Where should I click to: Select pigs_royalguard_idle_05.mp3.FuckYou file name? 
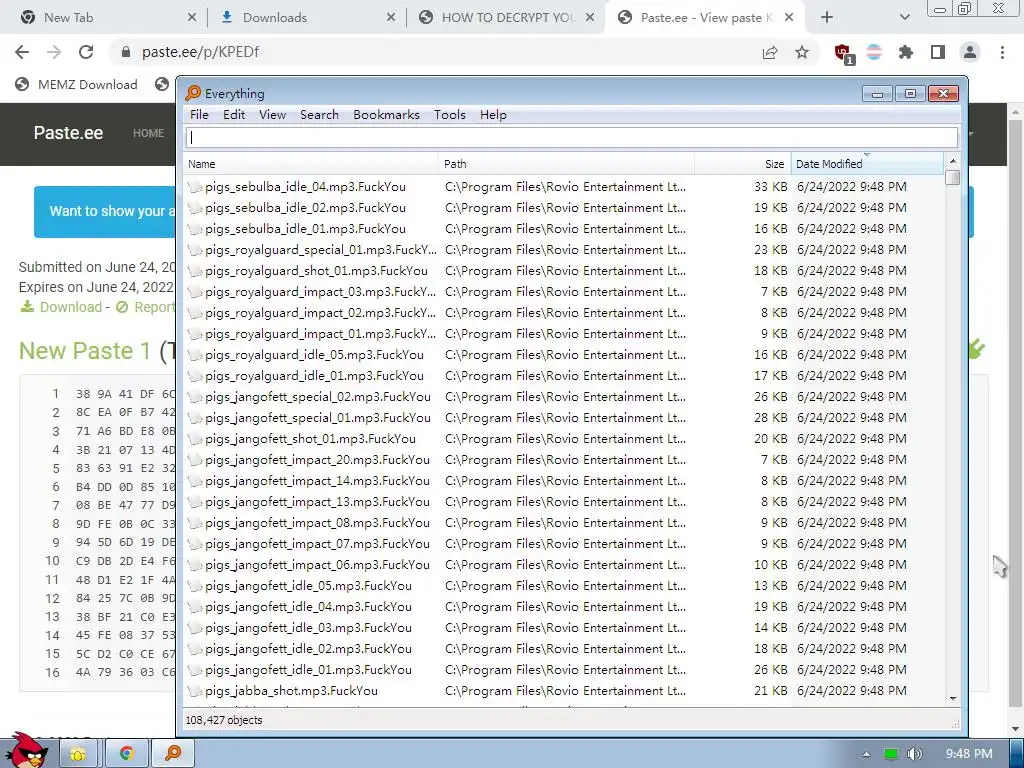point(314,355)
